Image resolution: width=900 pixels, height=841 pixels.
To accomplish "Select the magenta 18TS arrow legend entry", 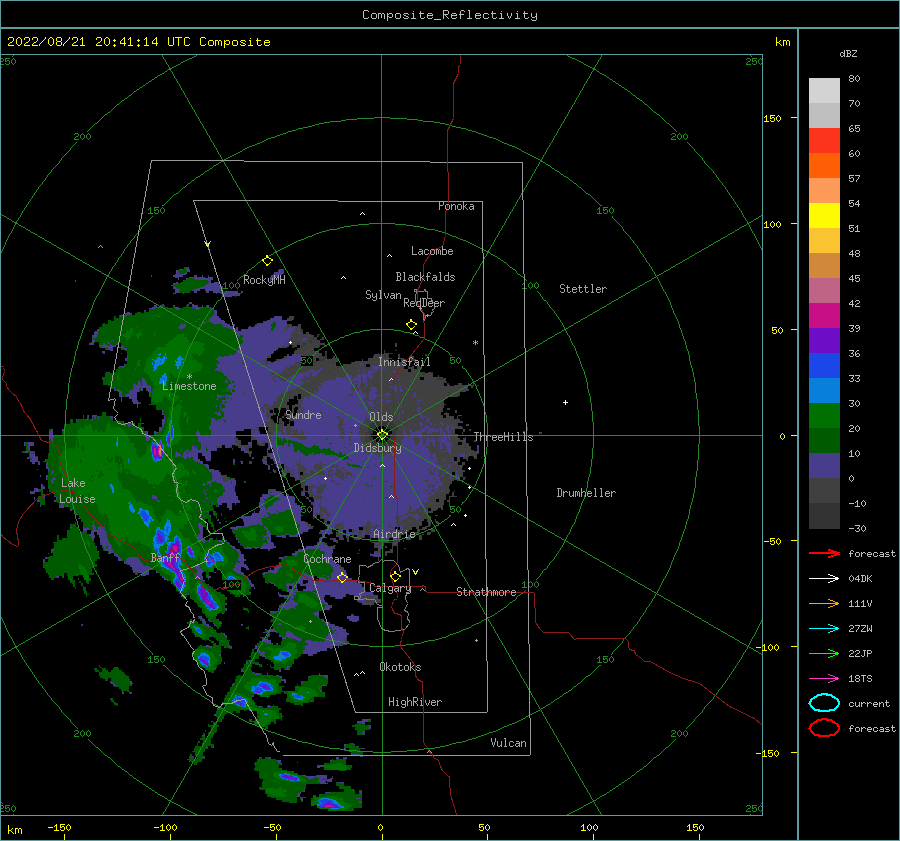I will (824, 678).
